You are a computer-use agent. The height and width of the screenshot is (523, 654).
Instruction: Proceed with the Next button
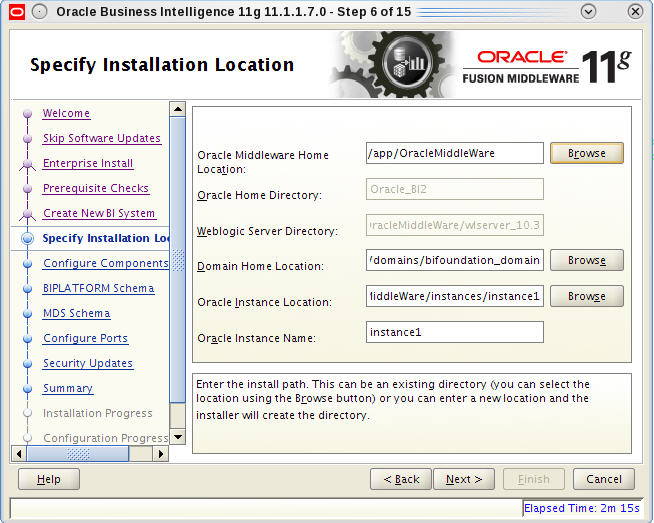coord(464,479)
